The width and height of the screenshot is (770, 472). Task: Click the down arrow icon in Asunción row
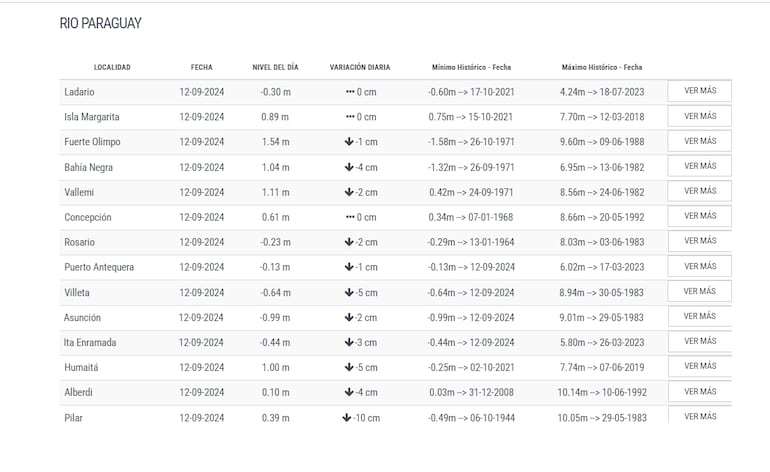click(x=349, y=317)
